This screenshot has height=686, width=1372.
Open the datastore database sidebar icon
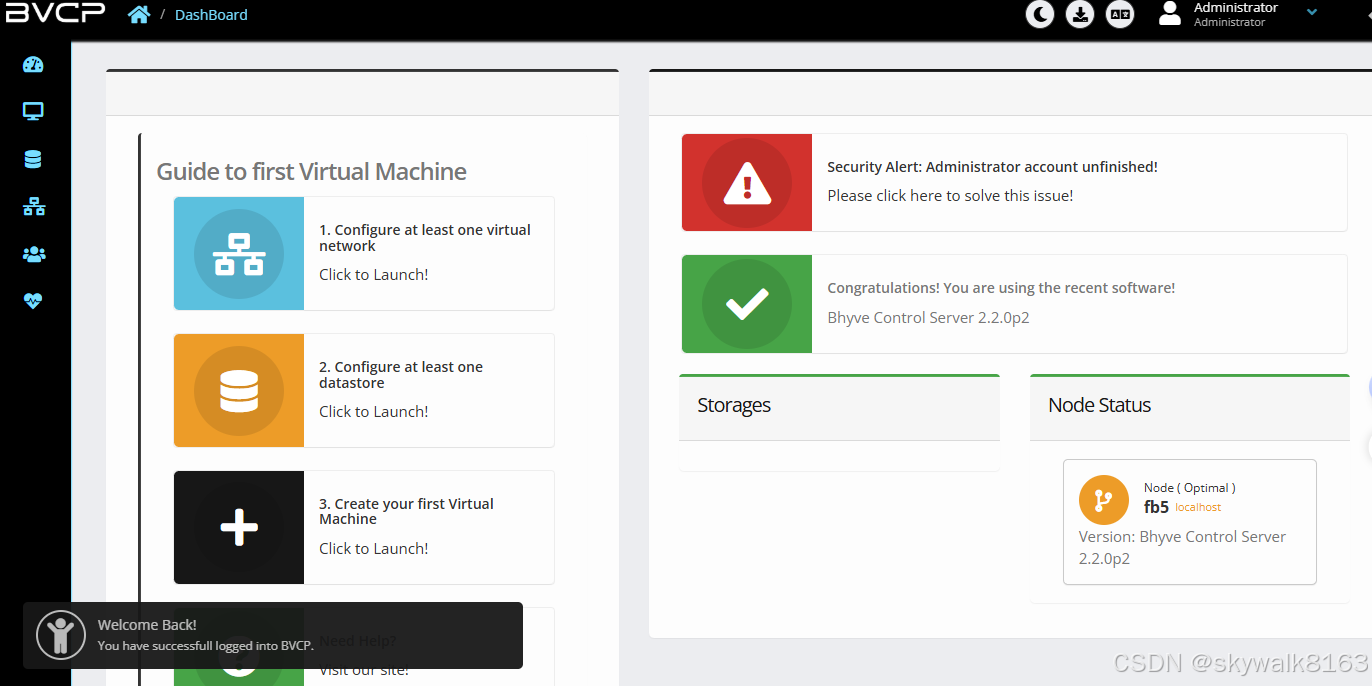pos(33,159)
